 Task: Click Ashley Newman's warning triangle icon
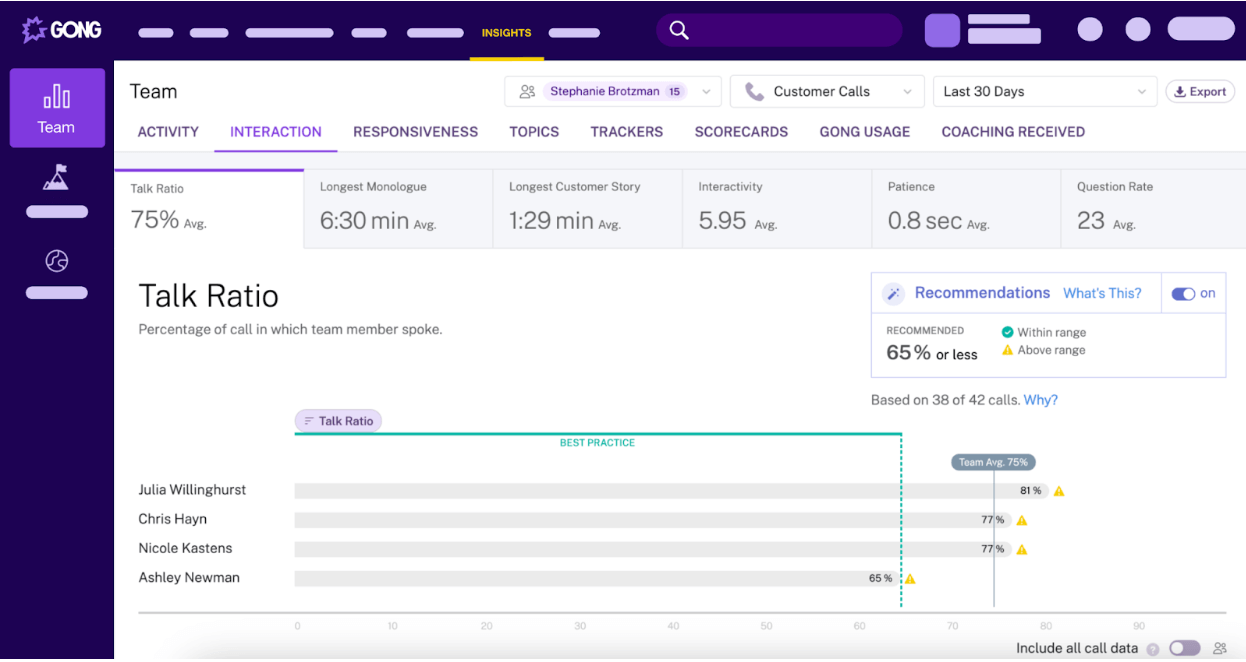coord(910,578)
